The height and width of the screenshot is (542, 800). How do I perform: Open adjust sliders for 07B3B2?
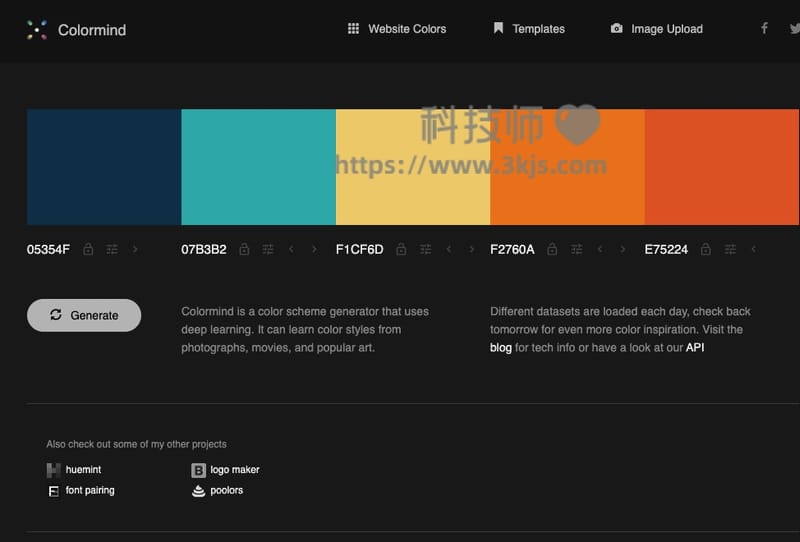click(268, 249)
